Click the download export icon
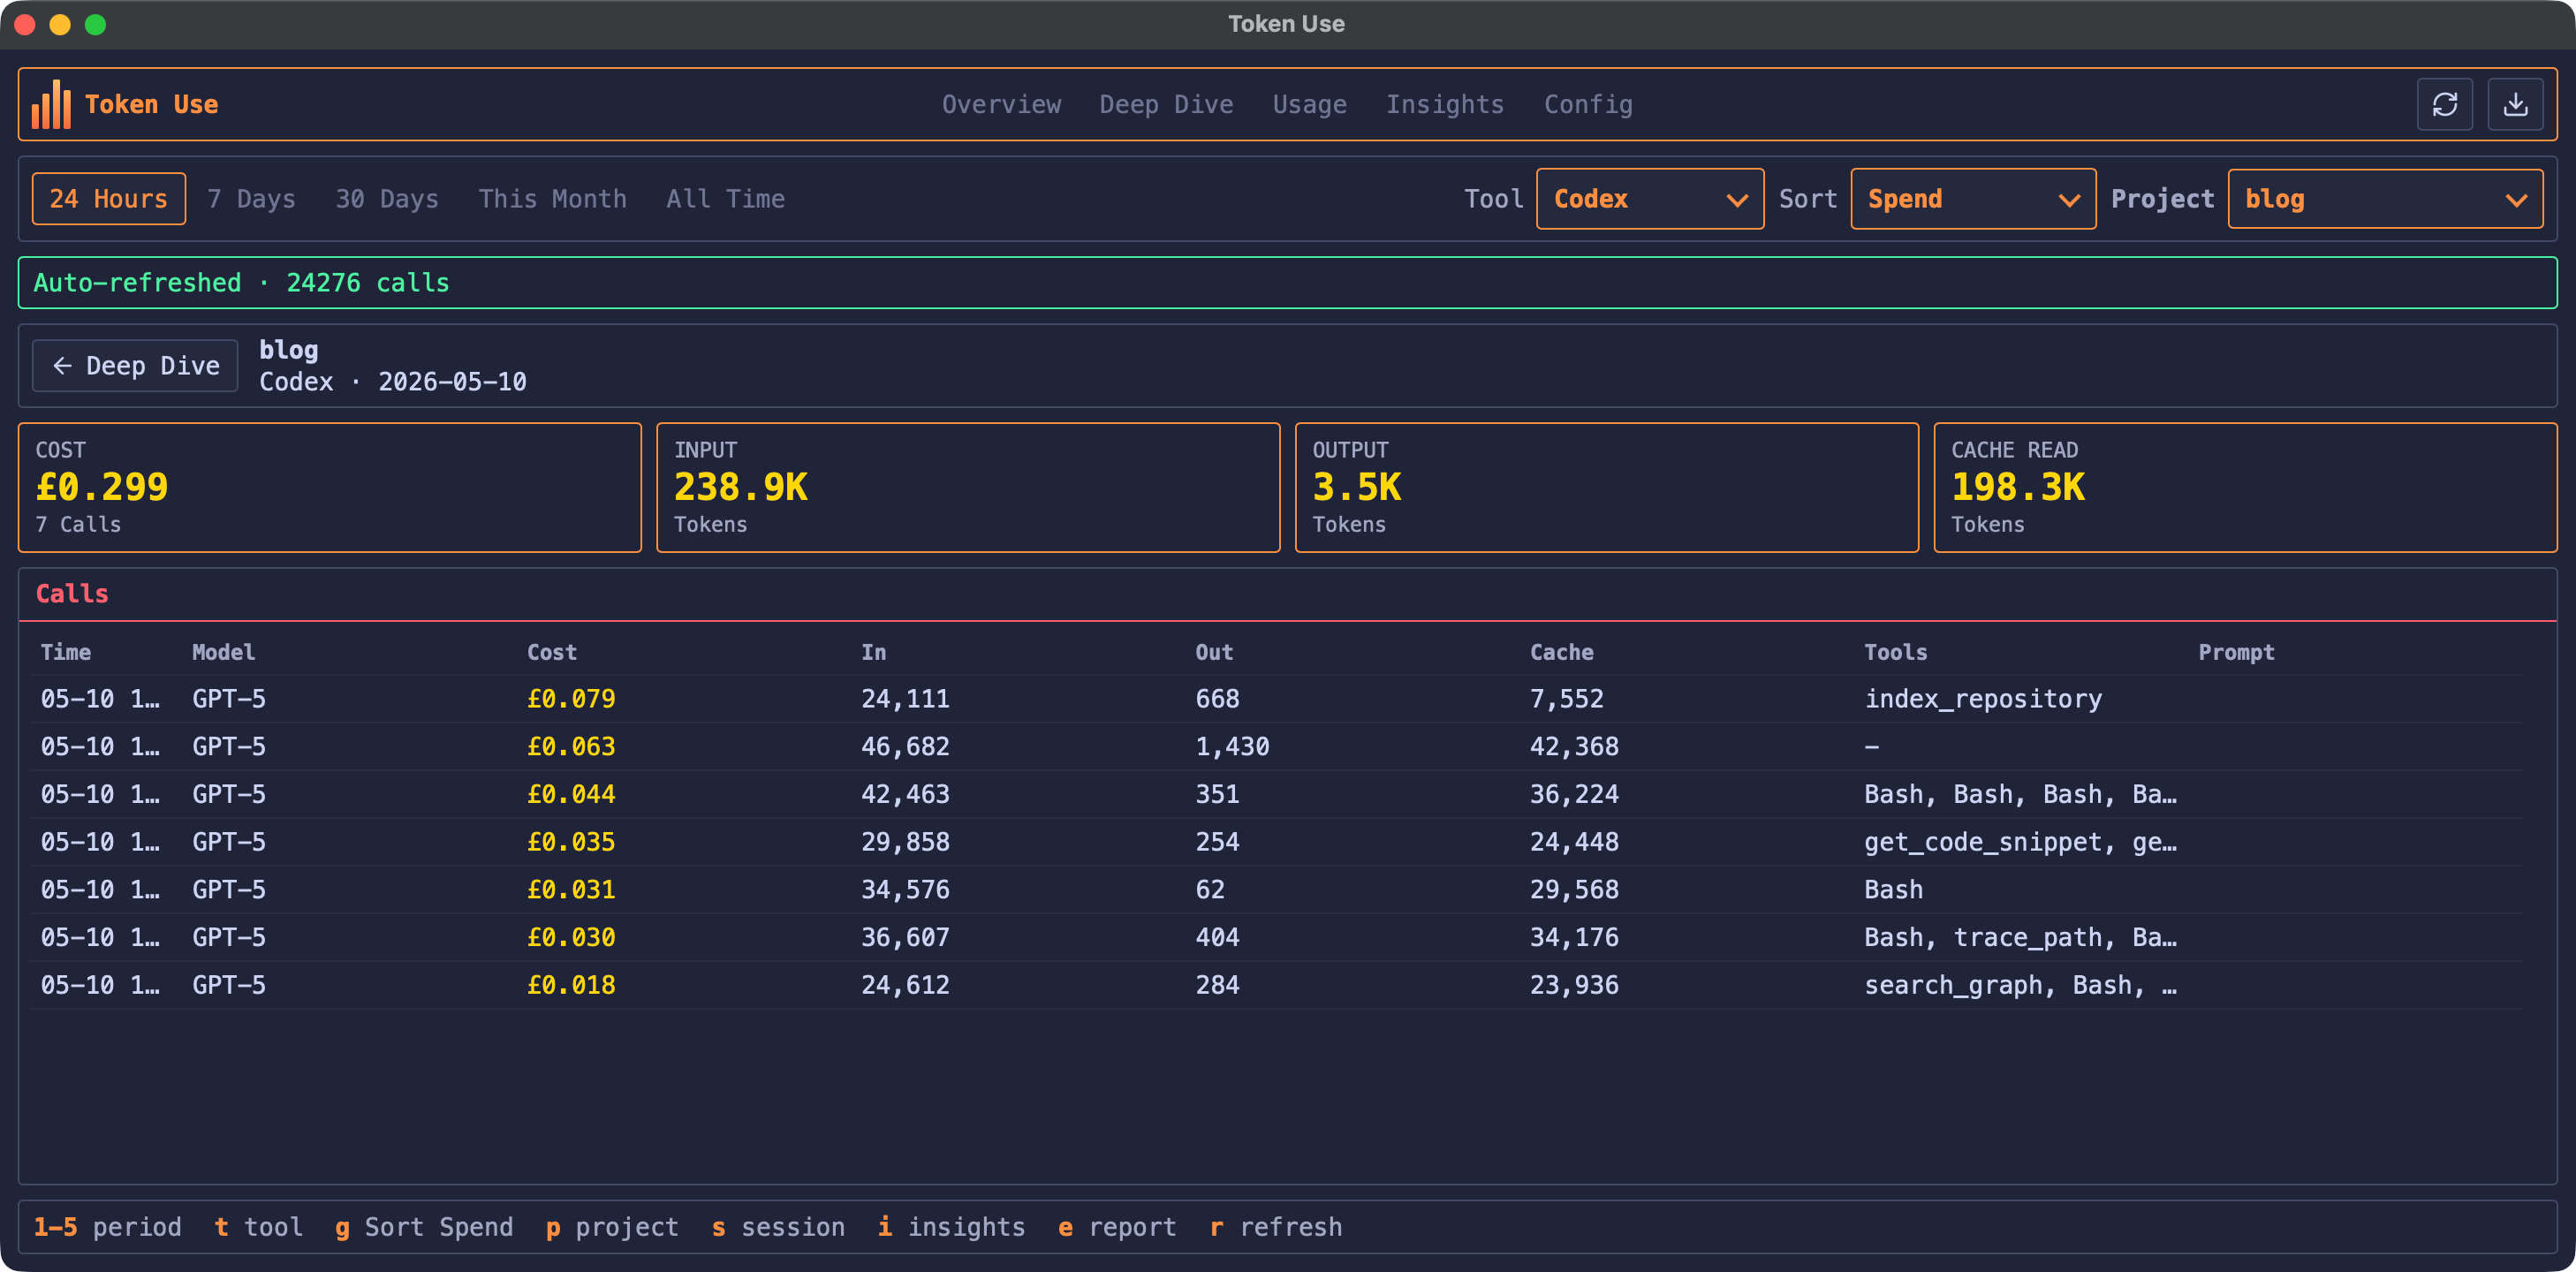Image resolution: width=2576 pixels, height=1272 pixels. pos(2514,104)
